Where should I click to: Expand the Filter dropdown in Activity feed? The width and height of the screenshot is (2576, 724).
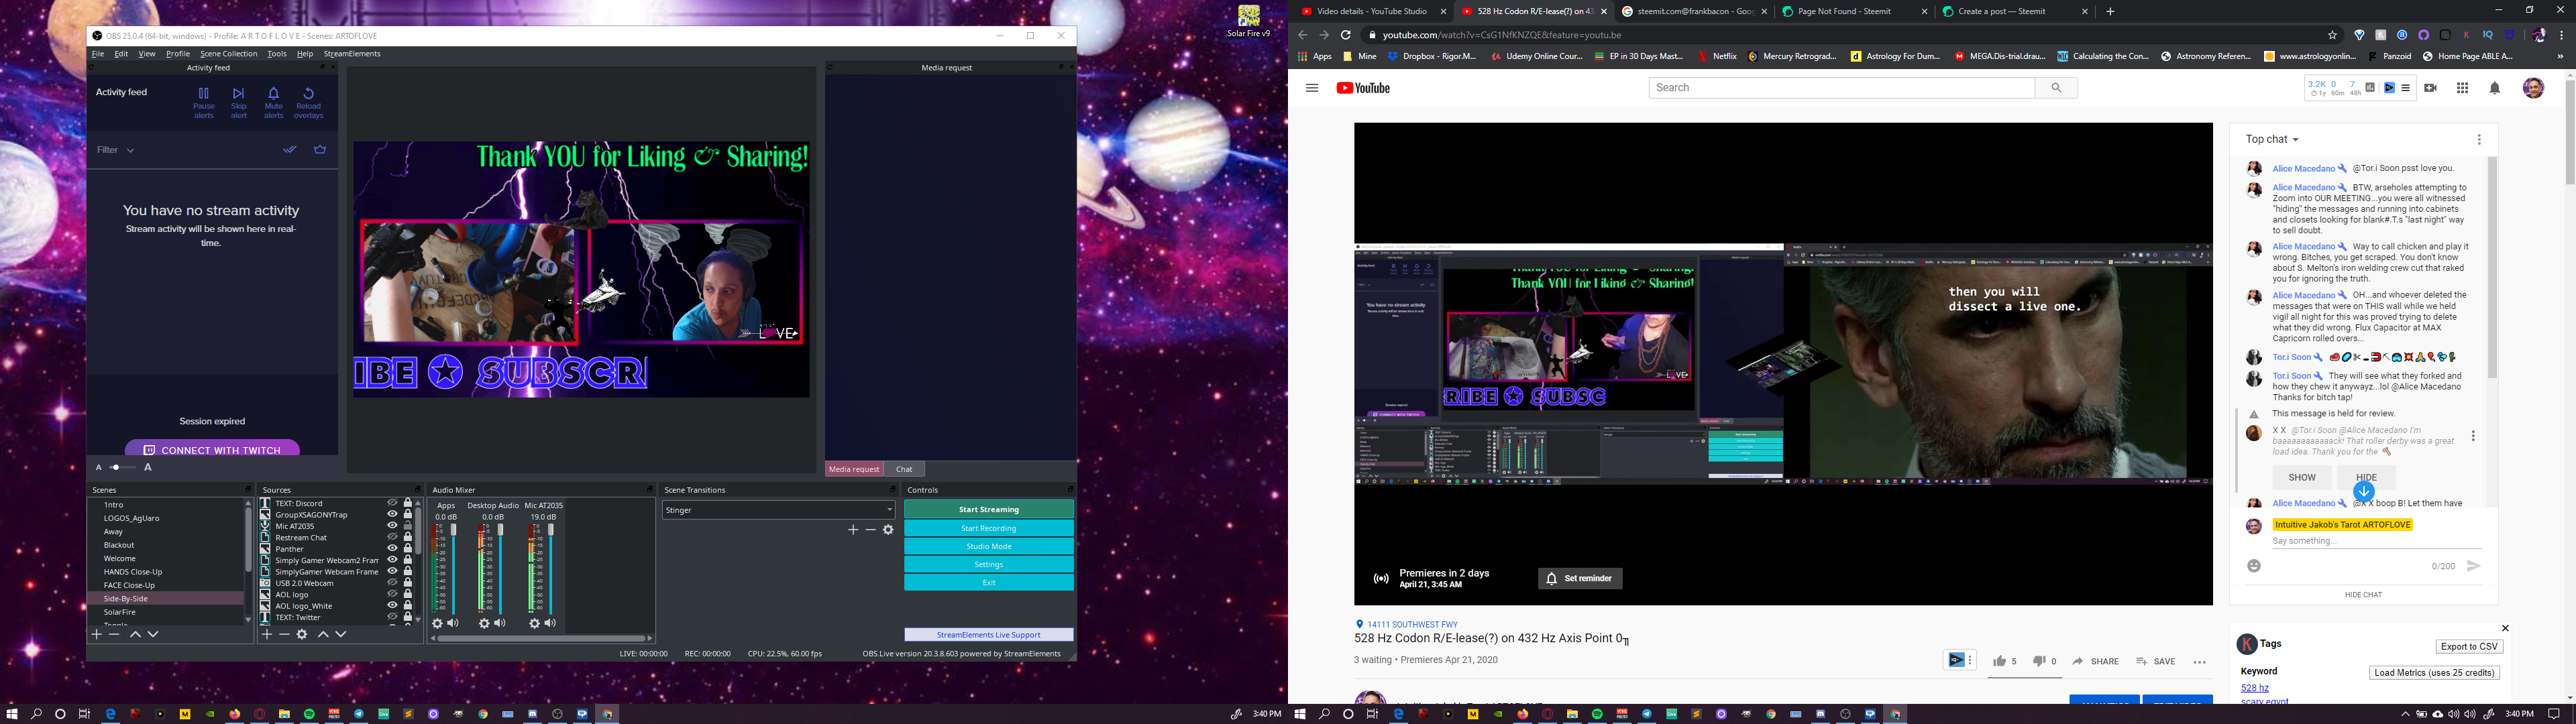pyautogui.click(x=115, y=150)
